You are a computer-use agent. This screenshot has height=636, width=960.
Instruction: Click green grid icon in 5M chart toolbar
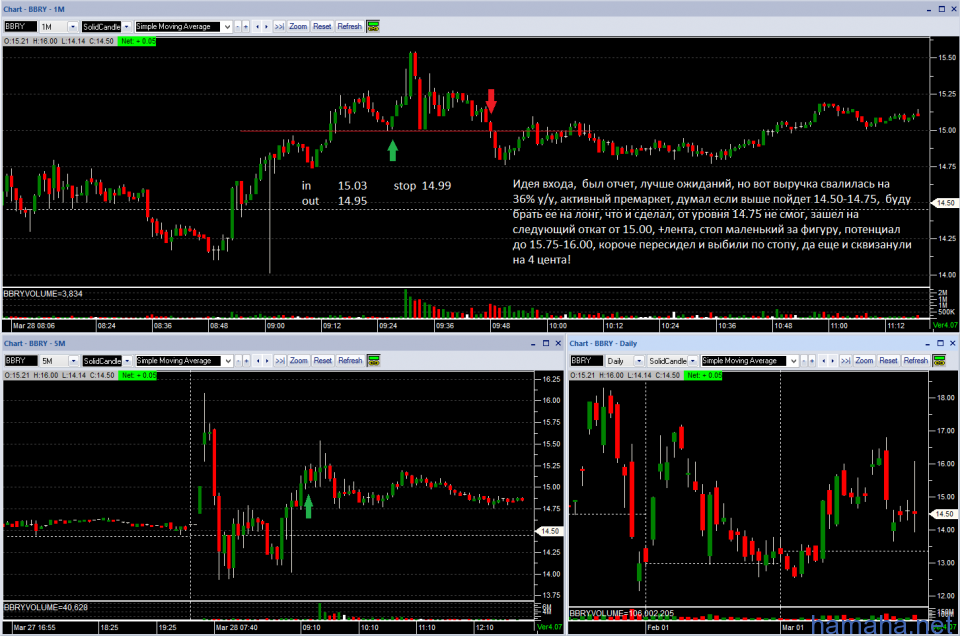(373, 361)
